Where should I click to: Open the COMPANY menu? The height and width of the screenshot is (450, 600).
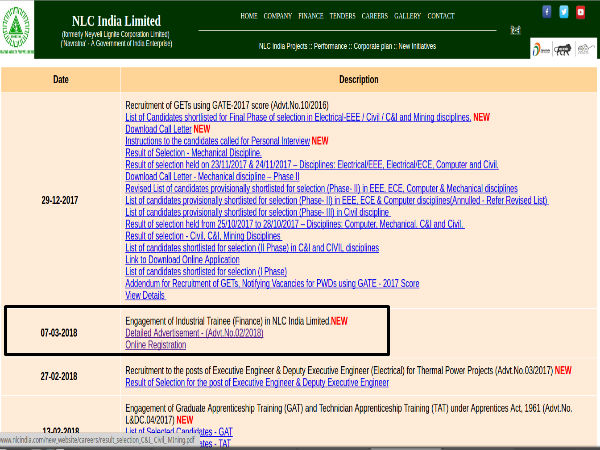click(277, 16)
